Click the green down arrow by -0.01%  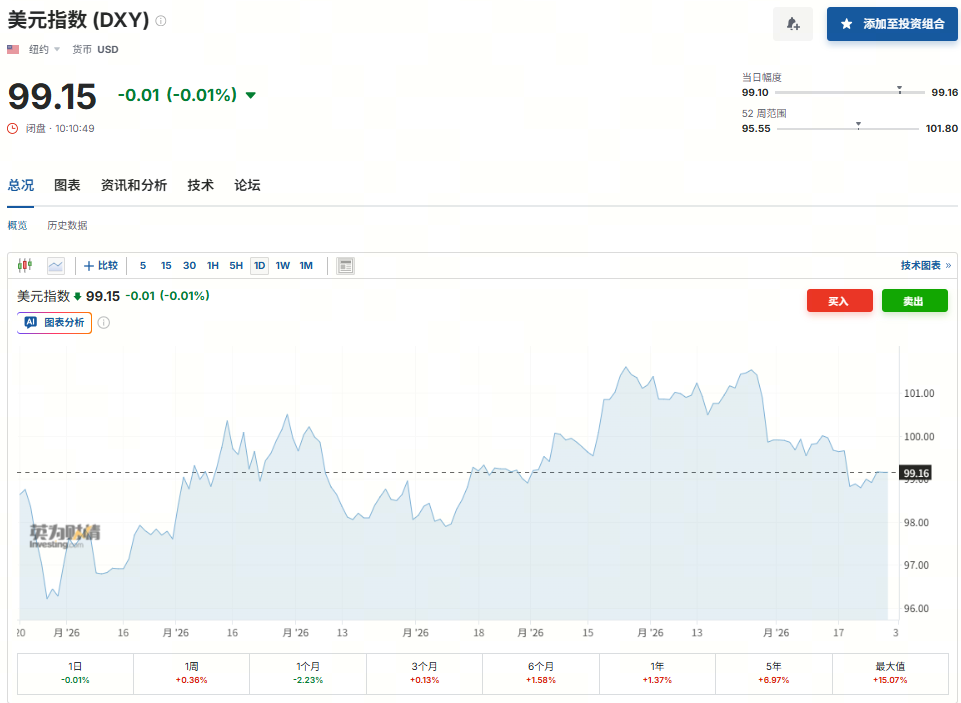pos(250,95)
